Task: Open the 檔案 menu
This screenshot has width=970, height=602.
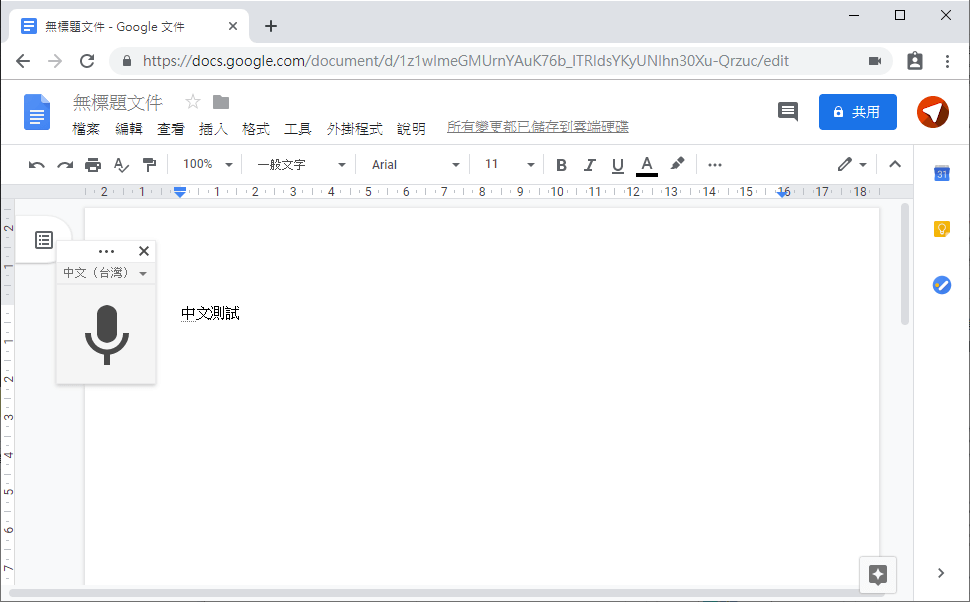Action: point(85,129)
